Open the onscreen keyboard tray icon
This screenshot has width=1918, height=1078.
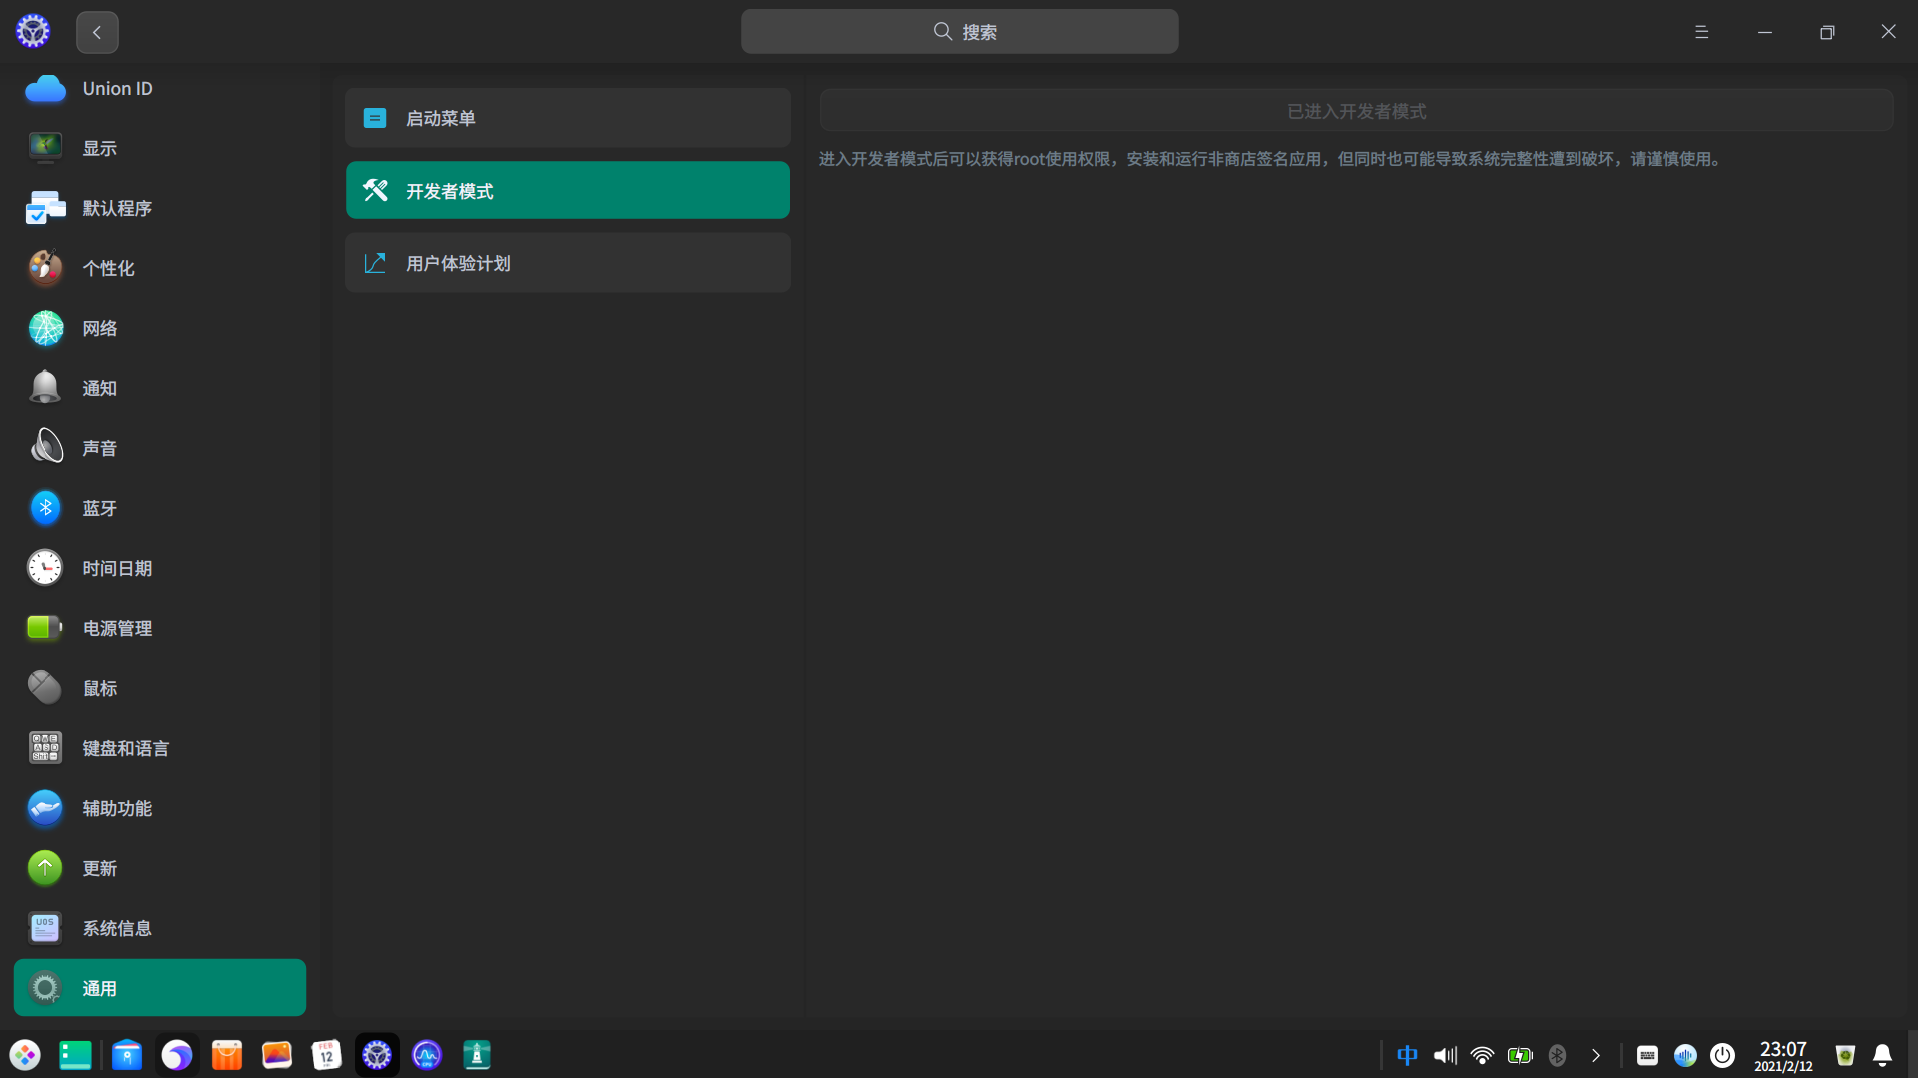[x=1647, y=1055]
